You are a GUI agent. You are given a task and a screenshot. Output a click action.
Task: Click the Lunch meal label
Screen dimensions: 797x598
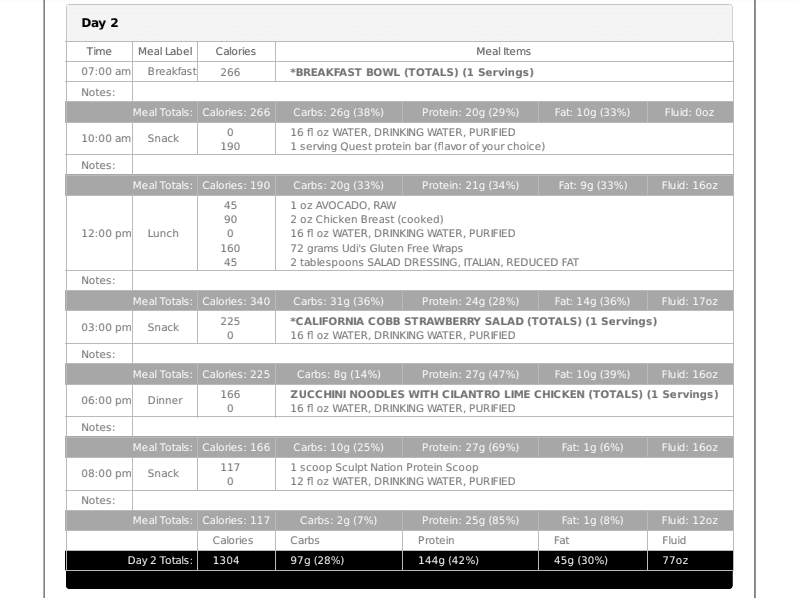tap(163, 233)
